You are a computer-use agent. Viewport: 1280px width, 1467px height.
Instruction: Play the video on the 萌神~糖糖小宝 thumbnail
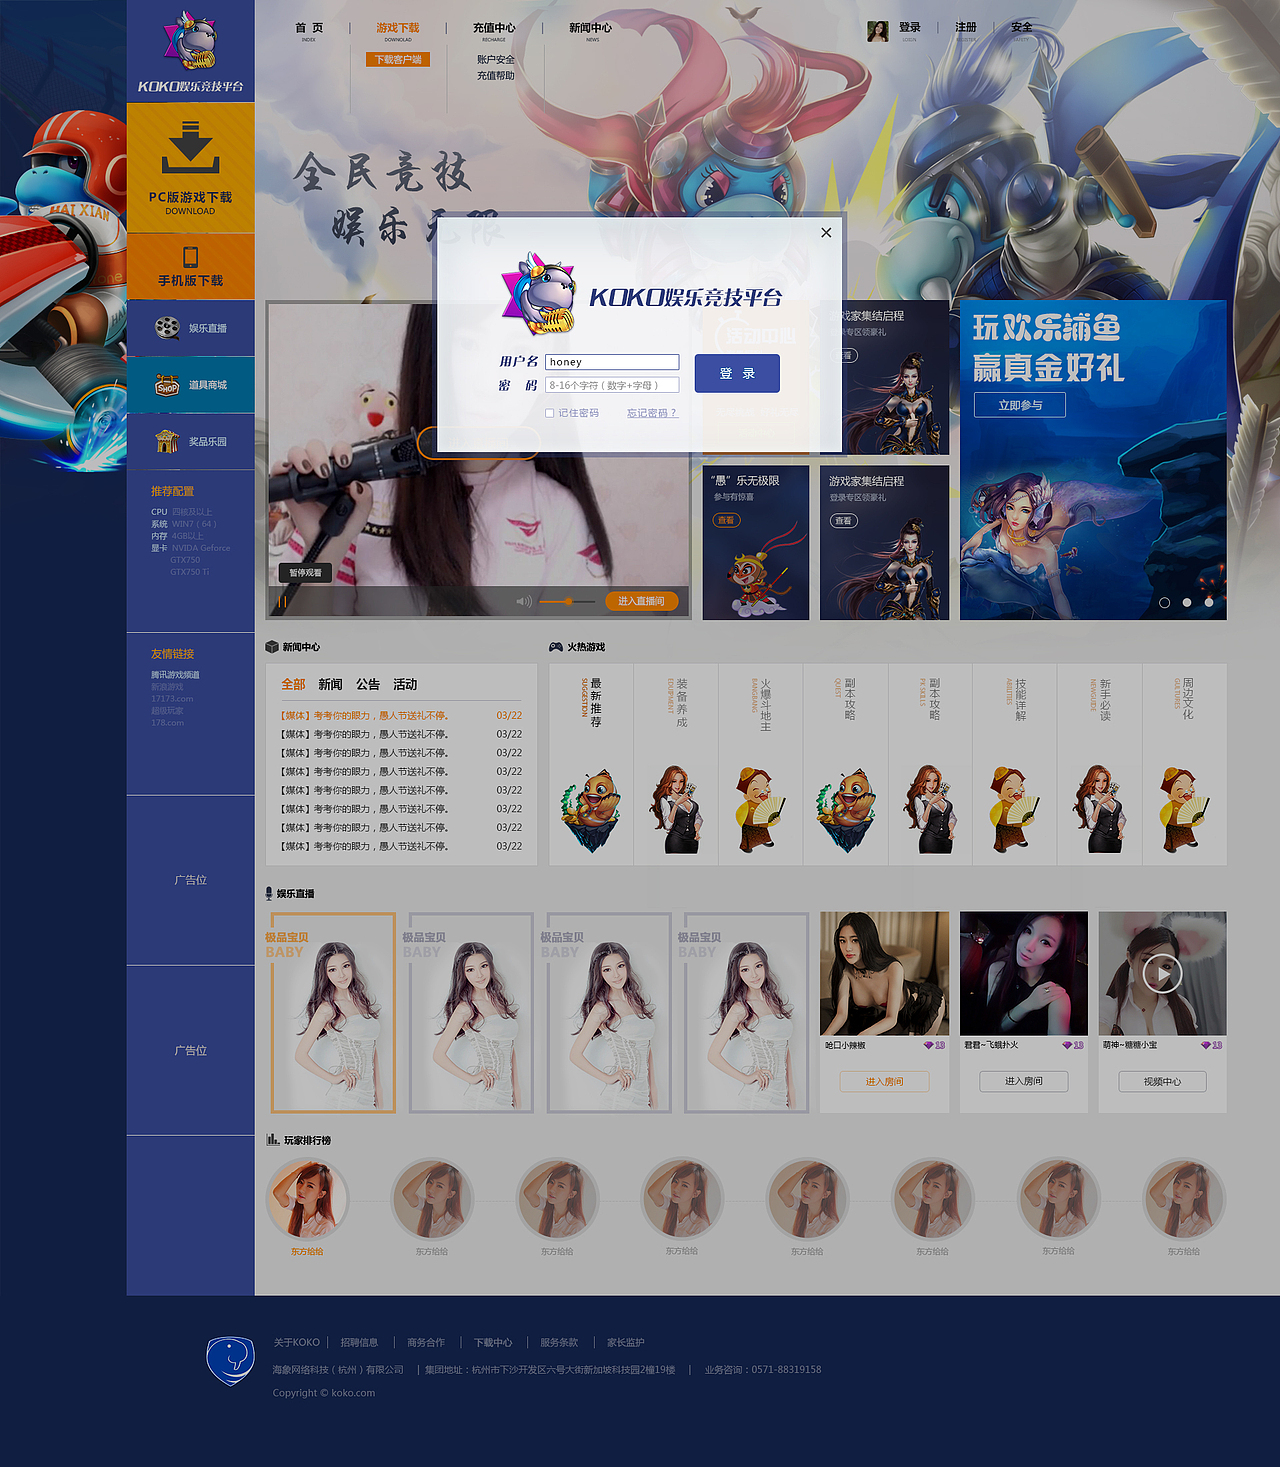[1162, 973]
